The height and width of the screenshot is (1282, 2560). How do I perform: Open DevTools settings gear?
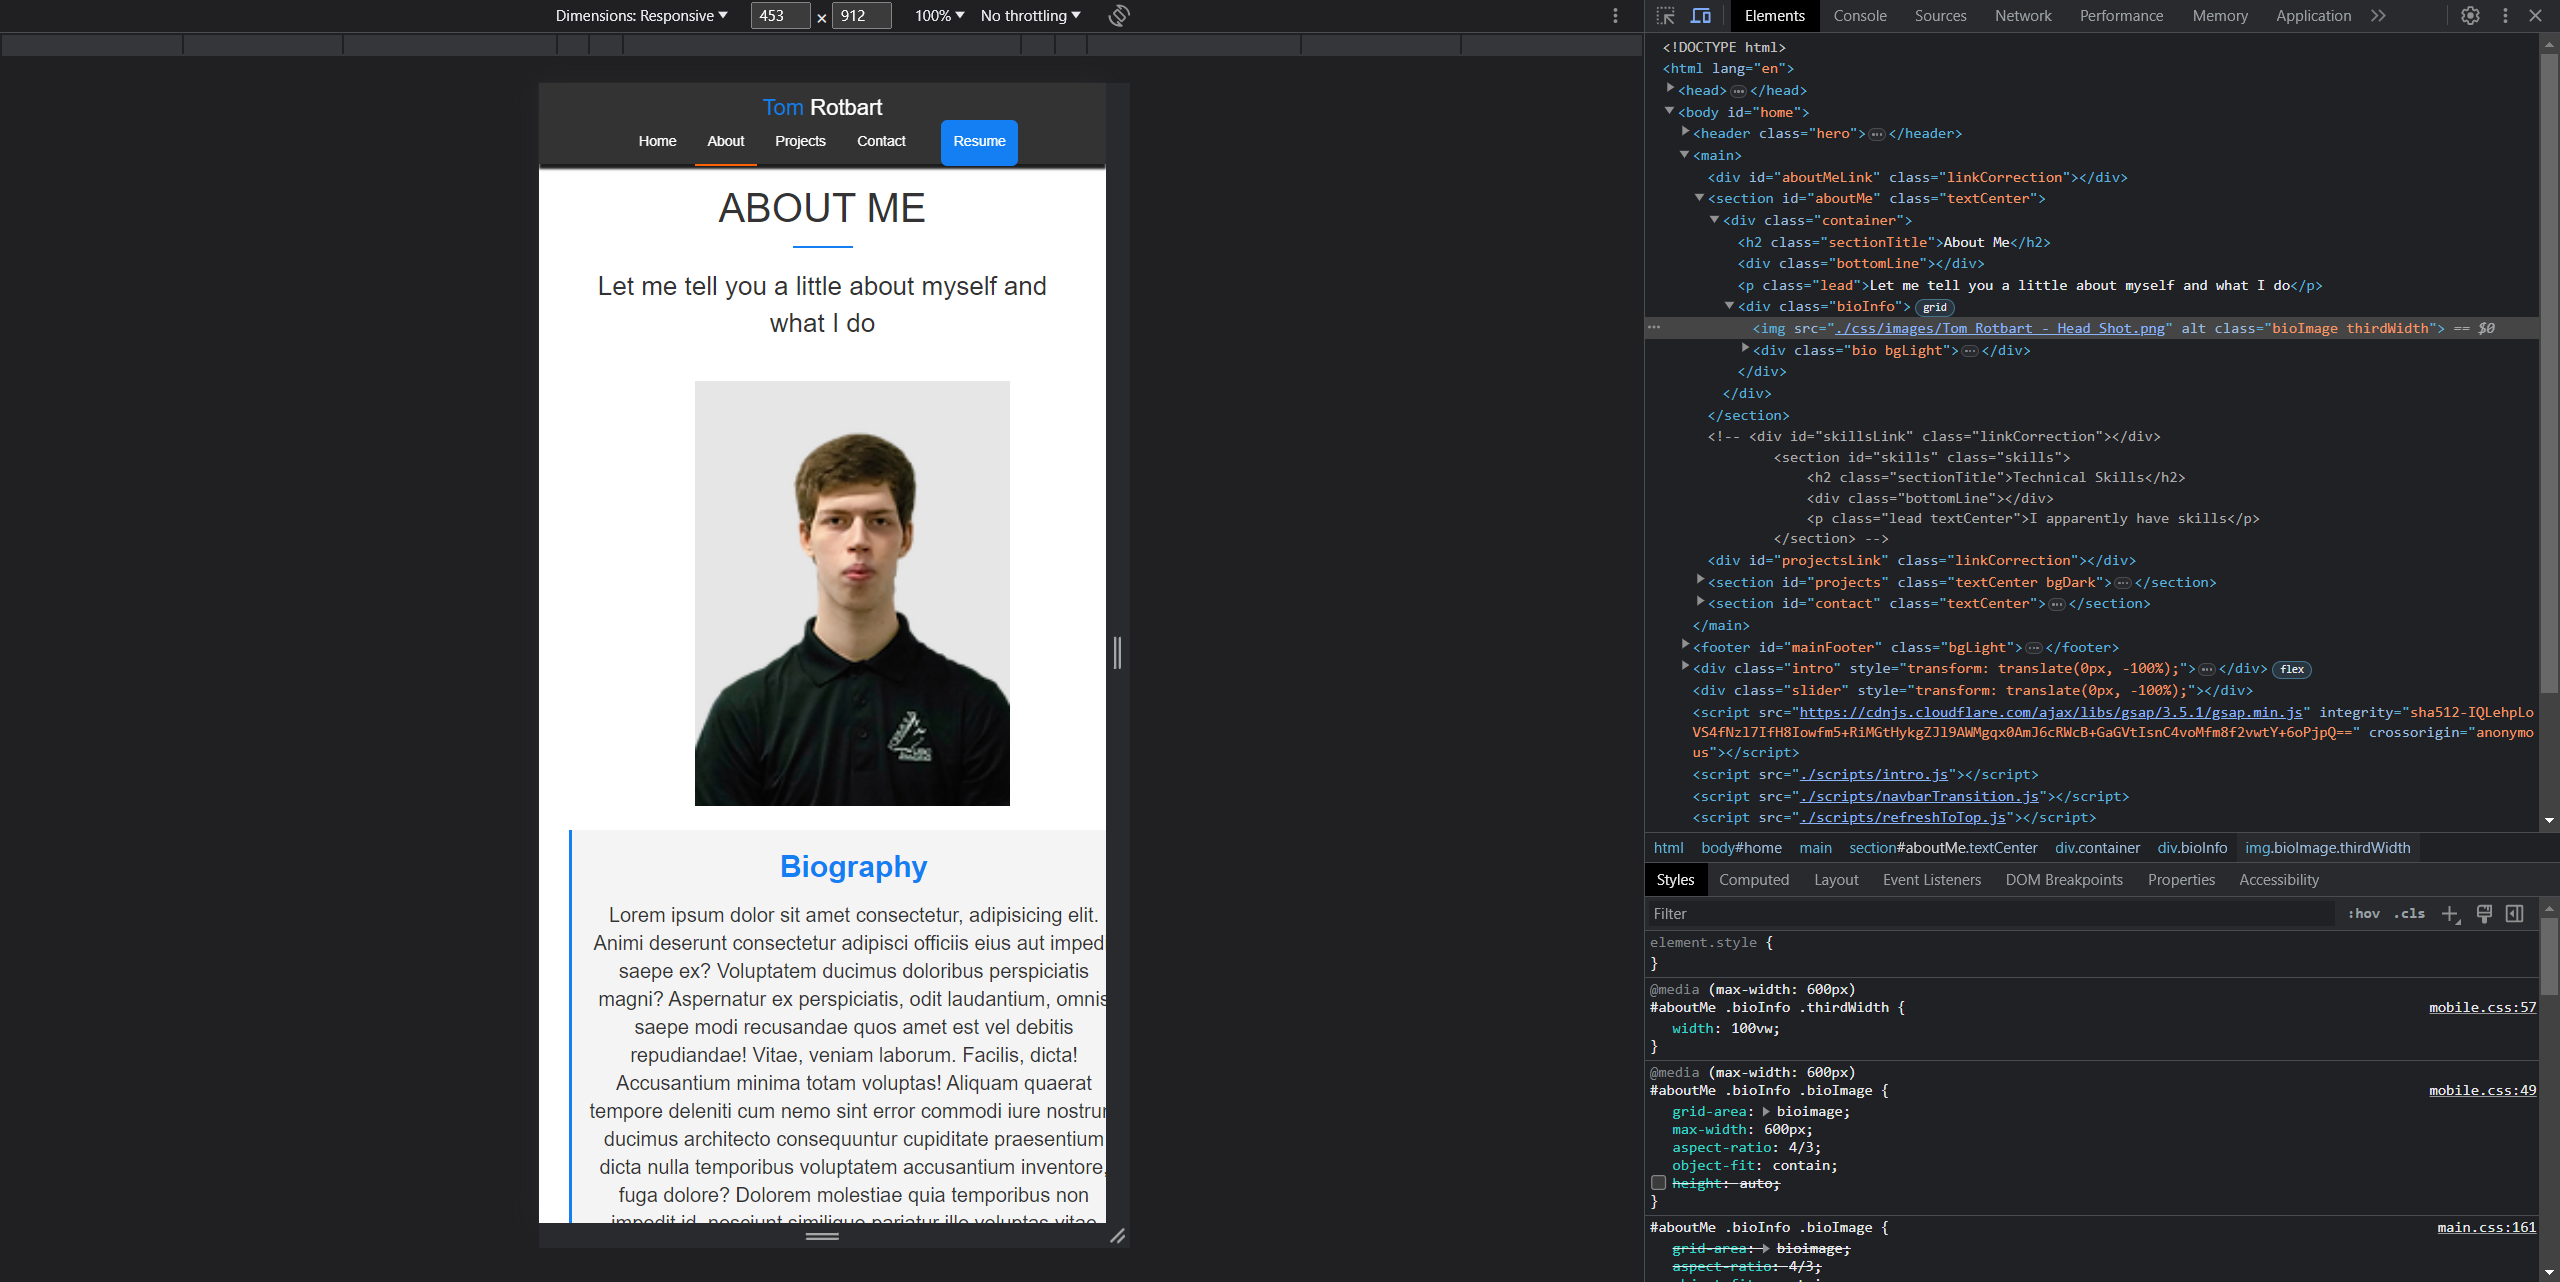[x=2470, y=16]
